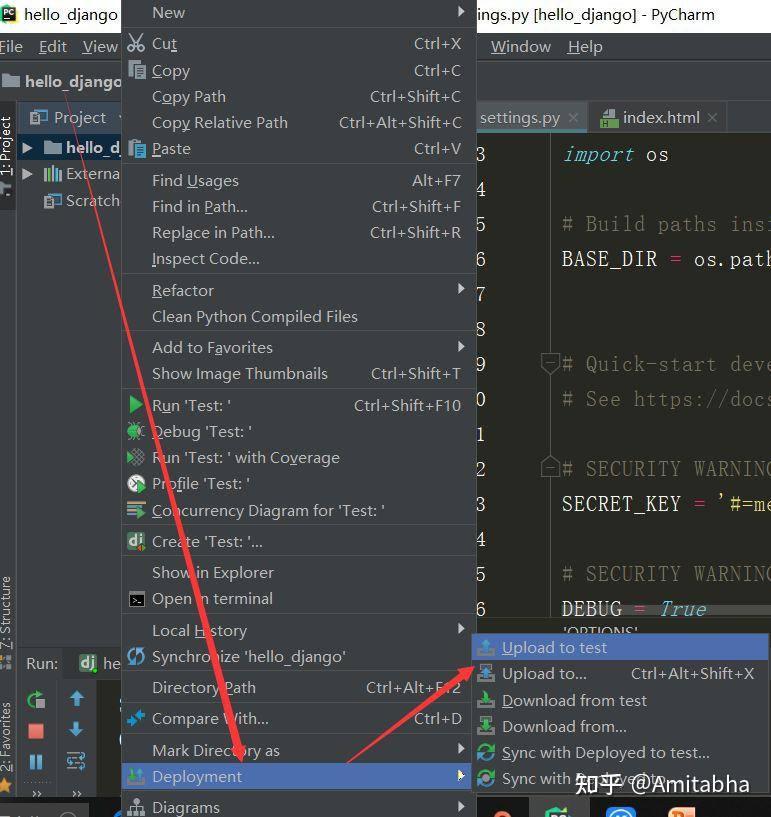Click the Cut scissors icon

click(136, 43)
